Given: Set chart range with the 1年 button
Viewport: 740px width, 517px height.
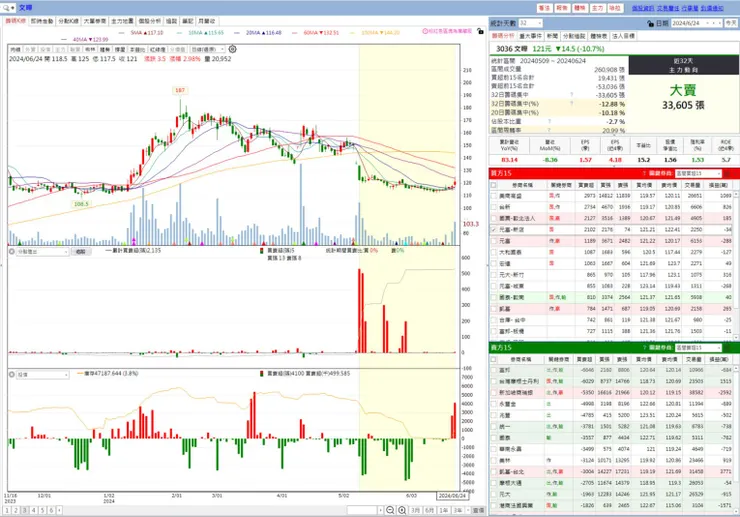Looking at the screenshot, I should click(x=444, y=510).
